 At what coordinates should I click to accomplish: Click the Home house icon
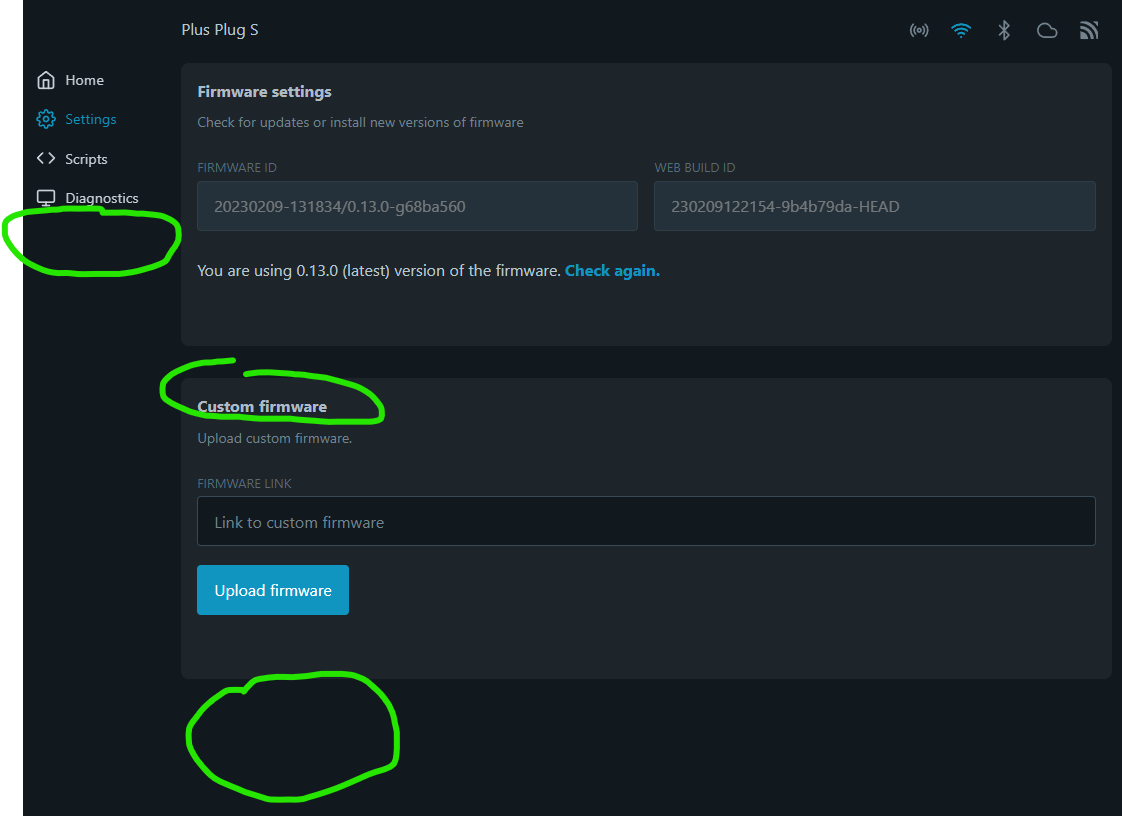coord(46,80)
